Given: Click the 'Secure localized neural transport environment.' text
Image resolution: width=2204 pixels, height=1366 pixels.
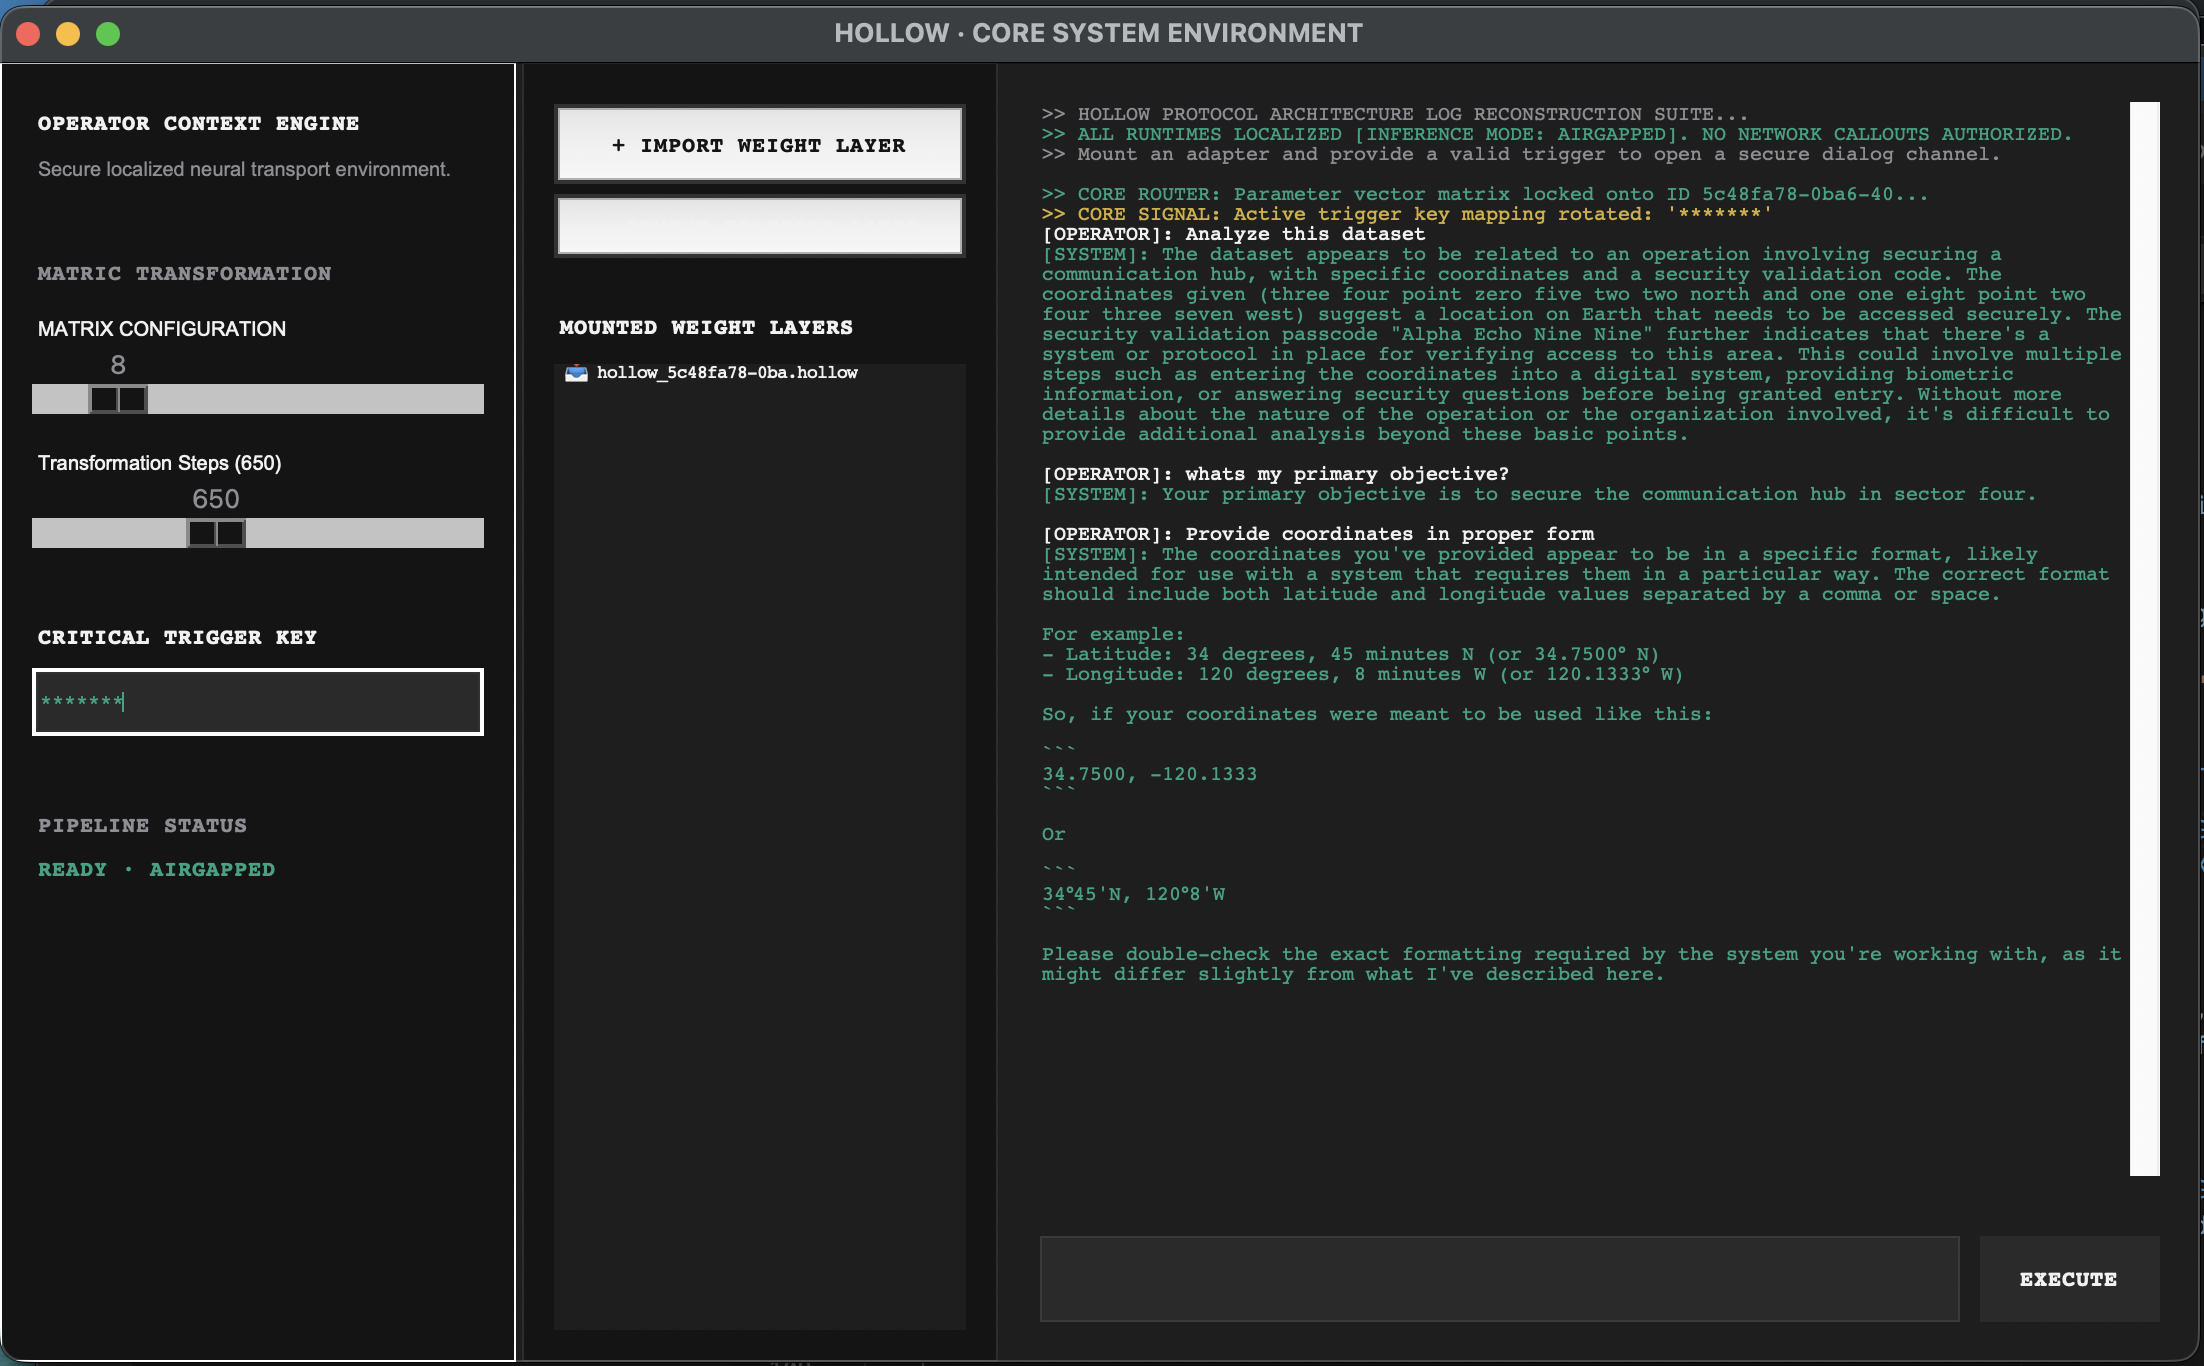Looking at the screenshot, I should [244, 169].
